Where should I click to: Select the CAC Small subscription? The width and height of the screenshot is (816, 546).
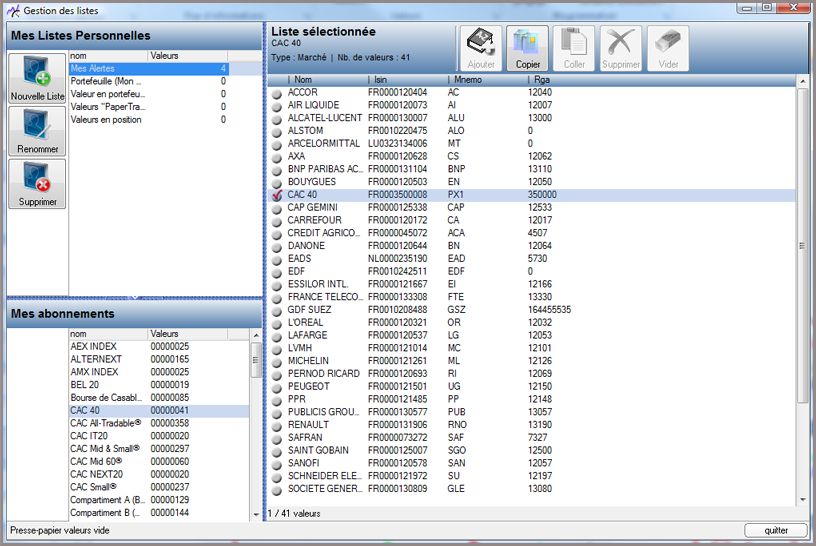[159, 487]
